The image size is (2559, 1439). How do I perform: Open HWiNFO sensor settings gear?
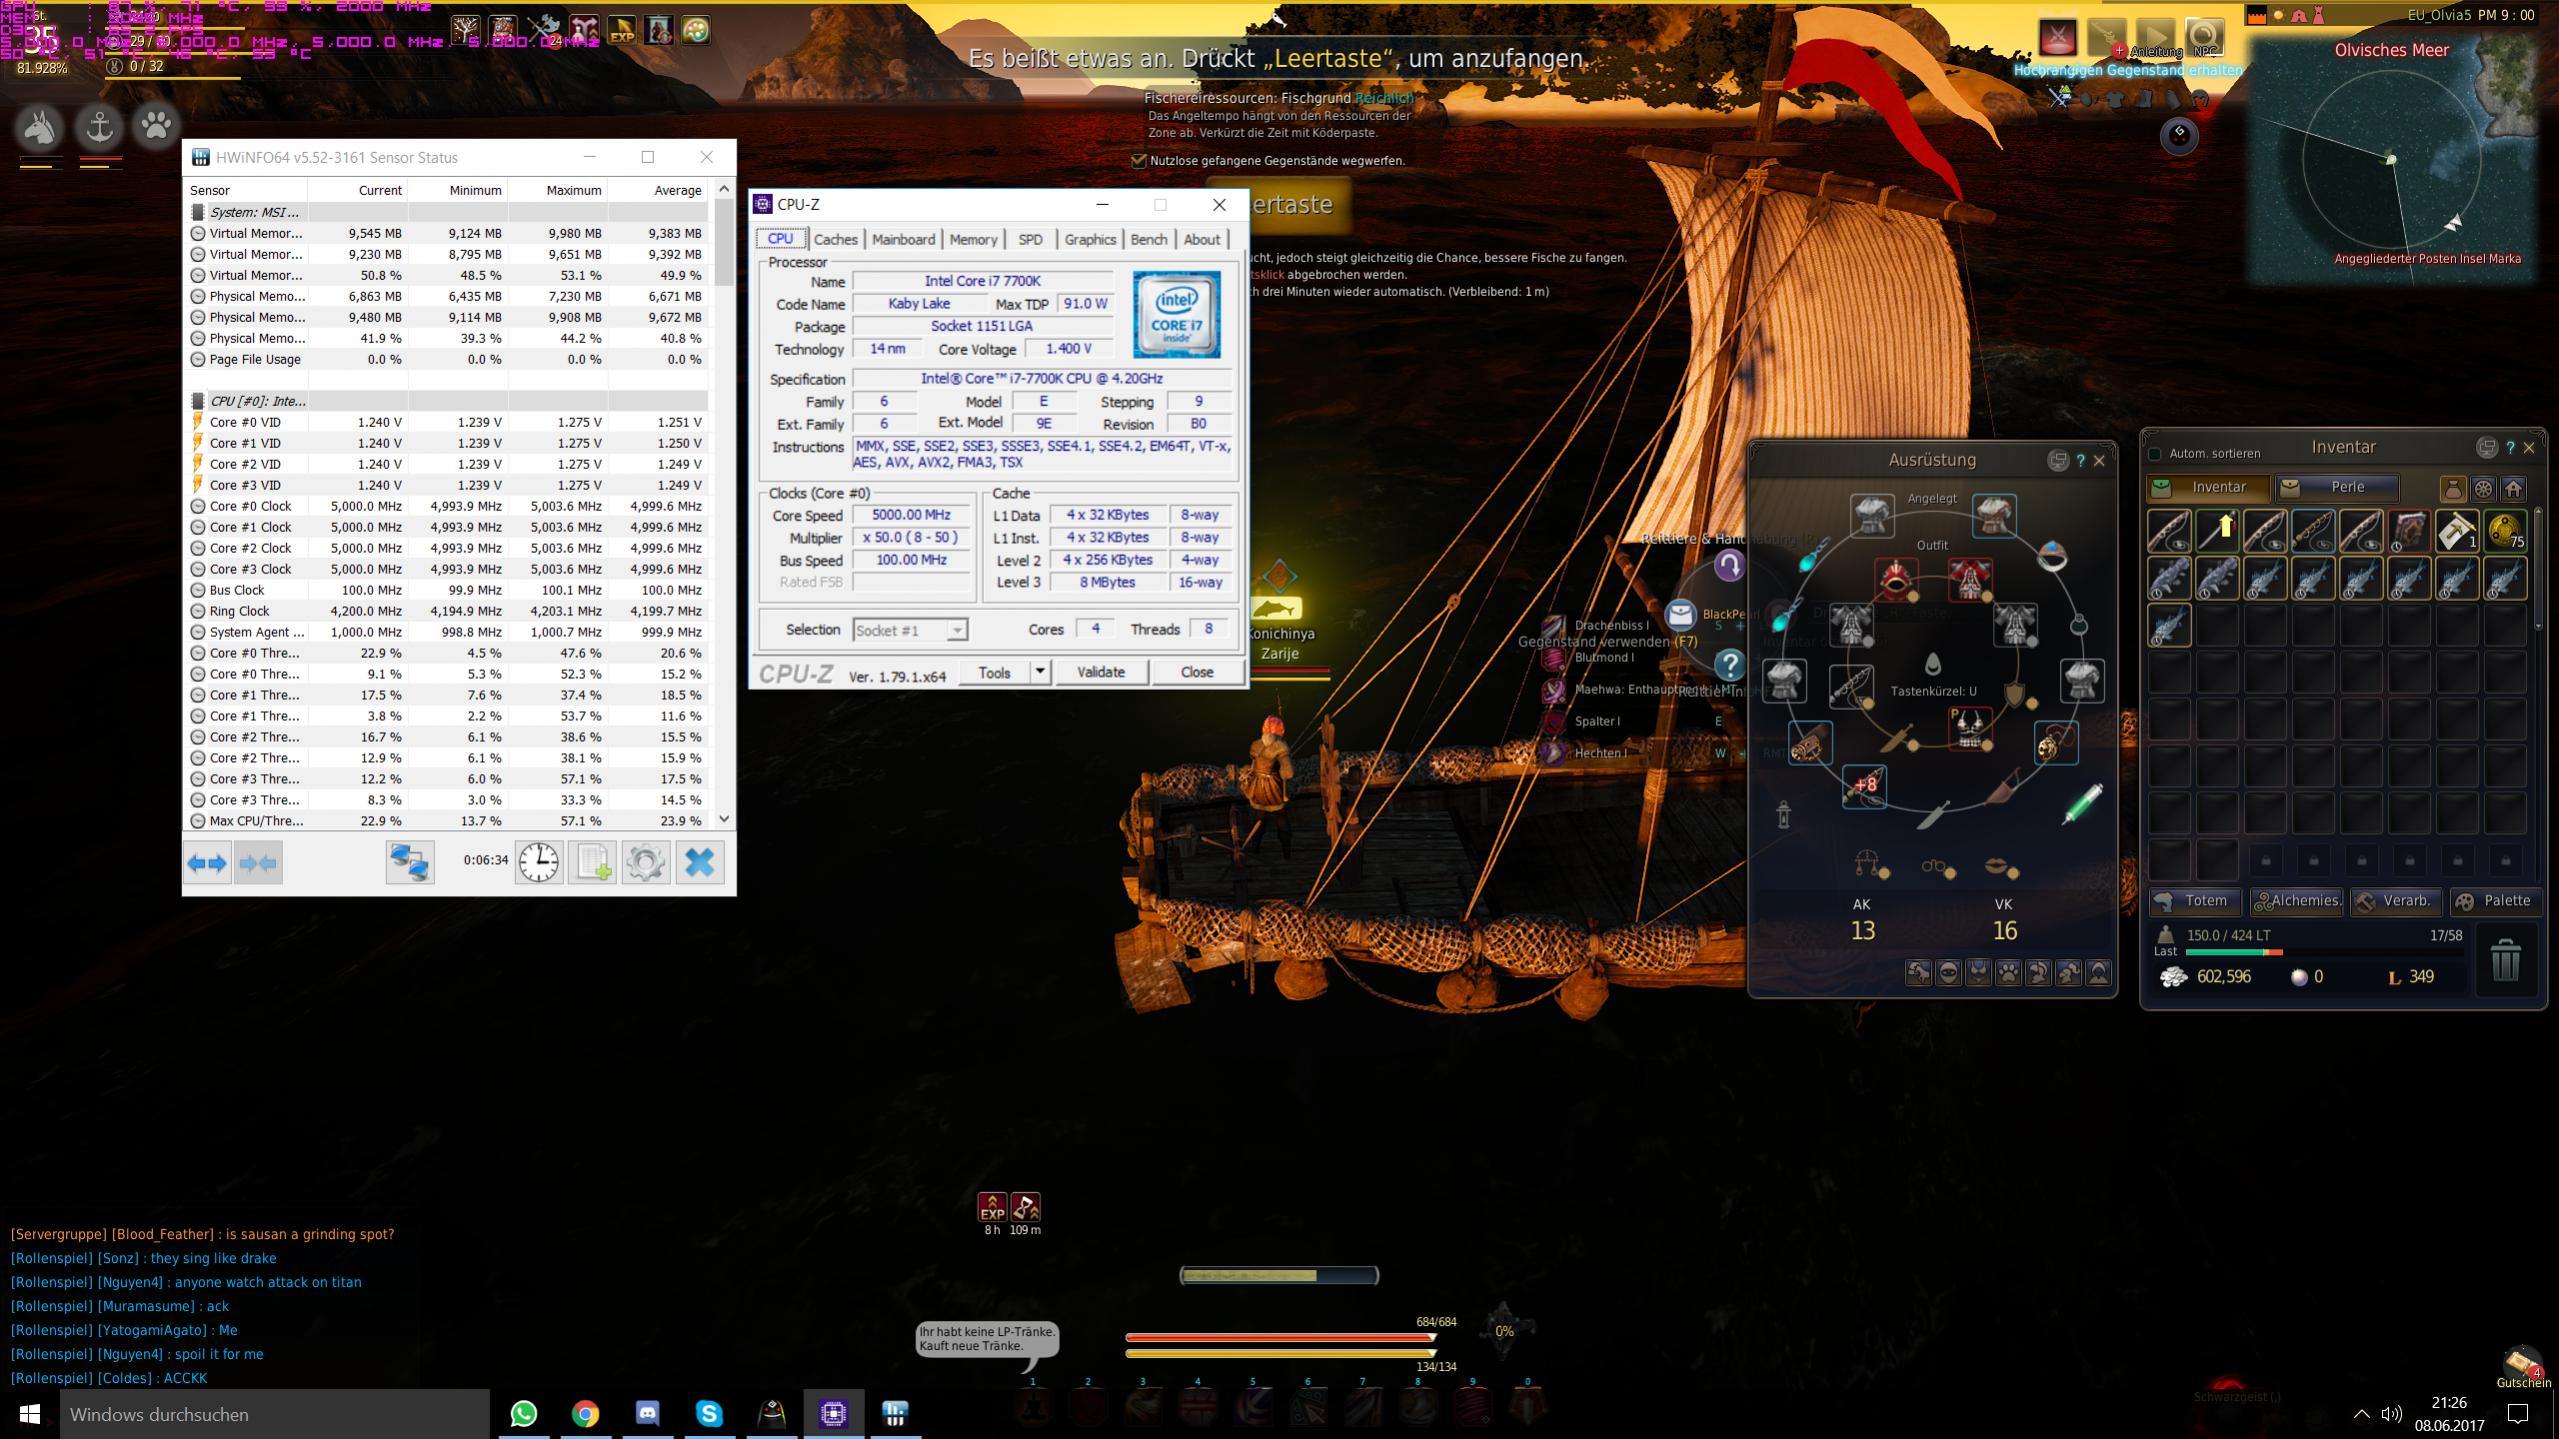645,862
